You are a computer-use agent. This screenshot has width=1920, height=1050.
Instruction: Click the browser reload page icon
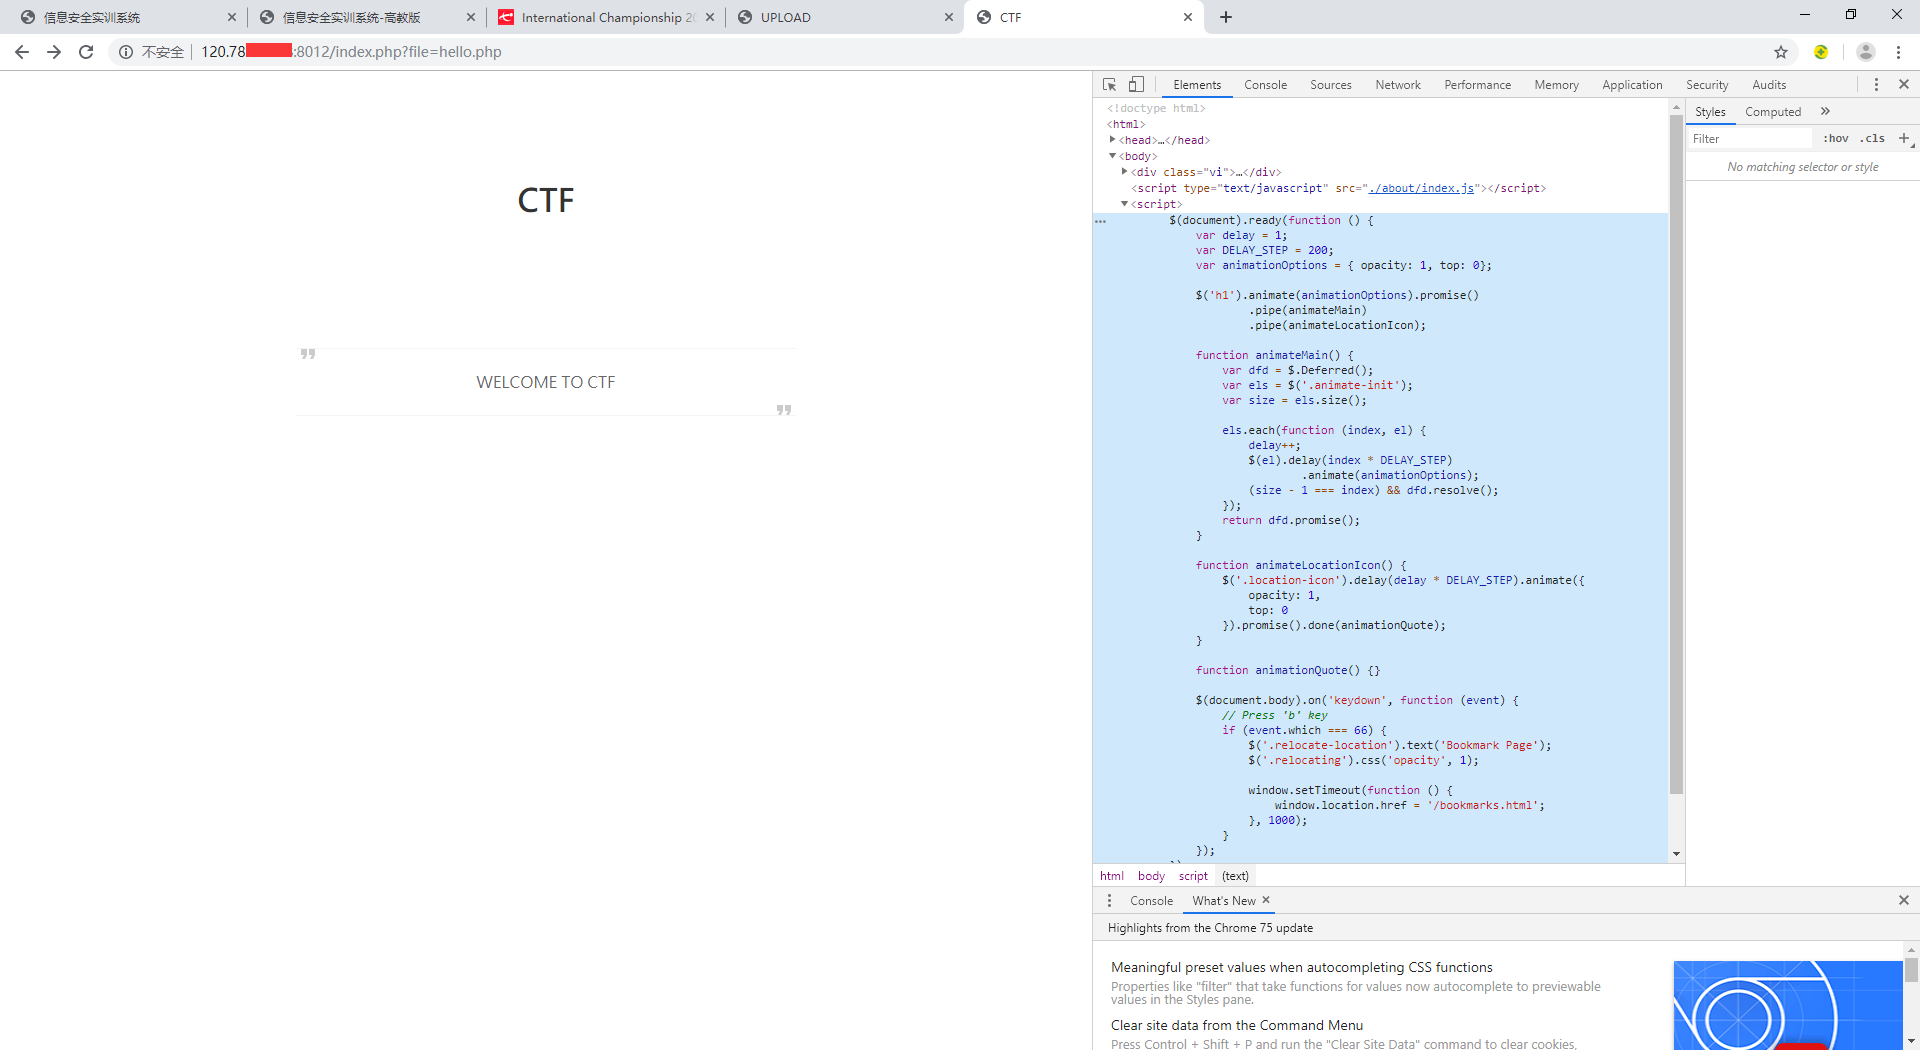[x=86, y=52]
